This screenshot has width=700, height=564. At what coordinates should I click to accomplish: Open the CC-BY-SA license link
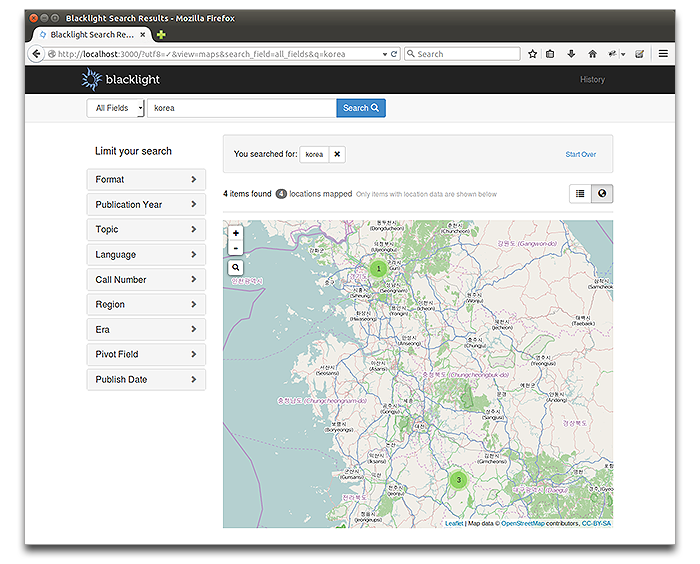click(x=596, y=523)
